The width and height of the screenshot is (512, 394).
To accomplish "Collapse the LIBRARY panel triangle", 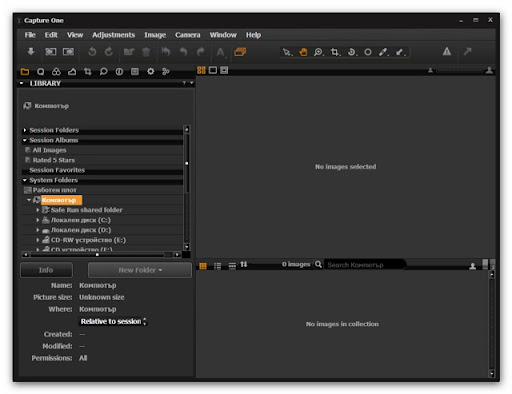I will pyautogui.click(x=22, y=83).
